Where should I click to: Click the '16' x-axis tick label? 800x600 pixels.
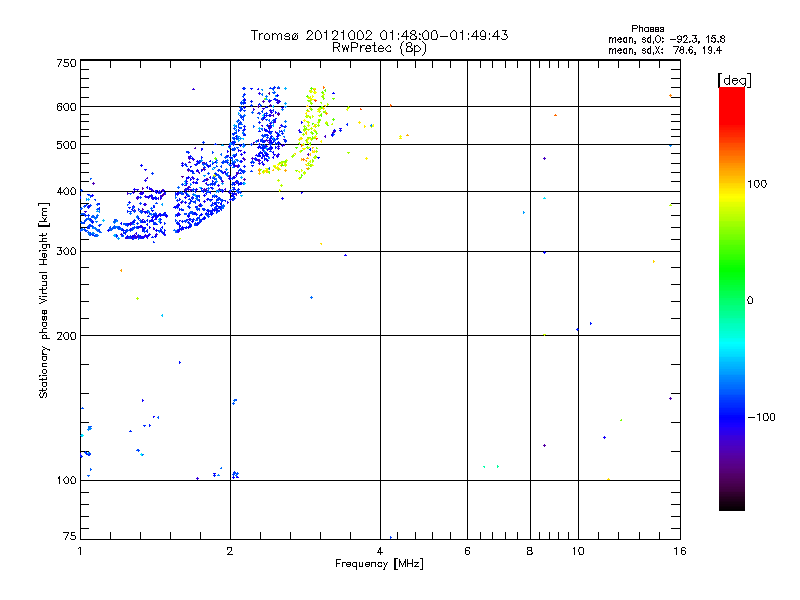pos(680,551)
